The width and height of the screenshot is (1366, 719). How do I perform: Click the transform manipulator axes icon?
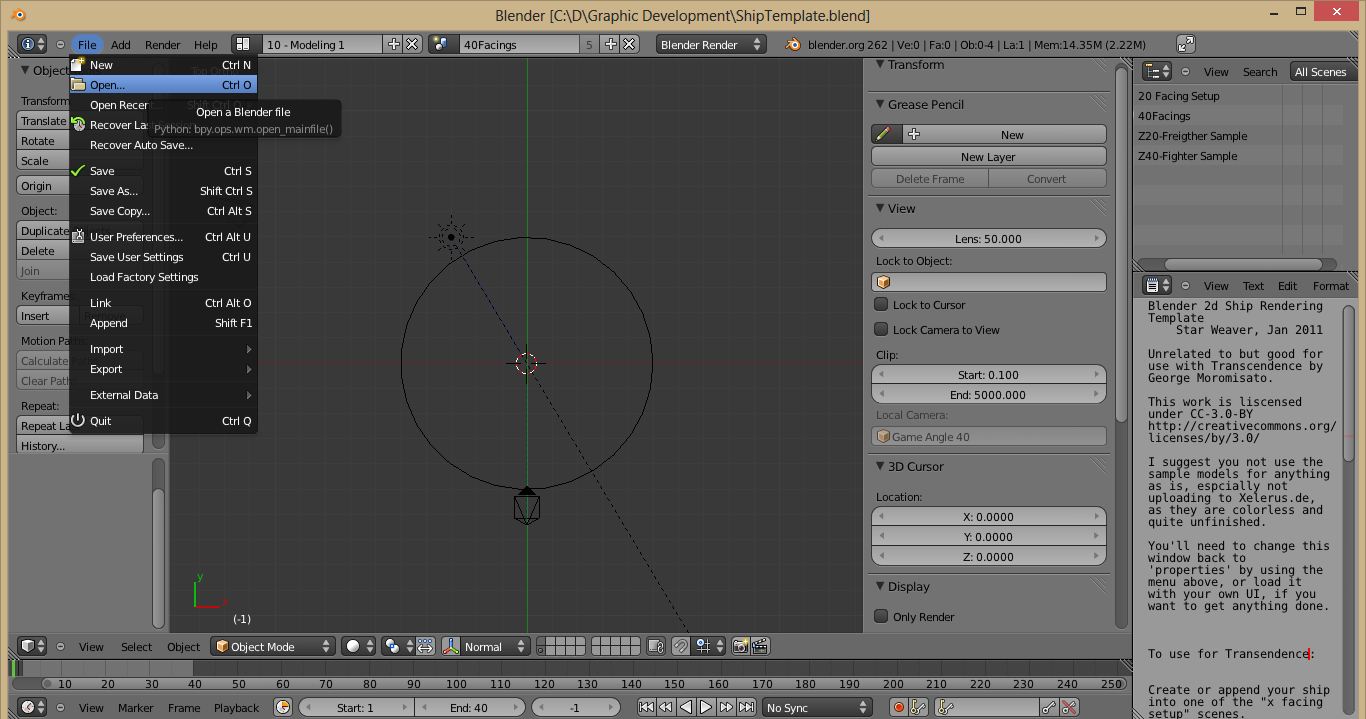coord(451,646)
